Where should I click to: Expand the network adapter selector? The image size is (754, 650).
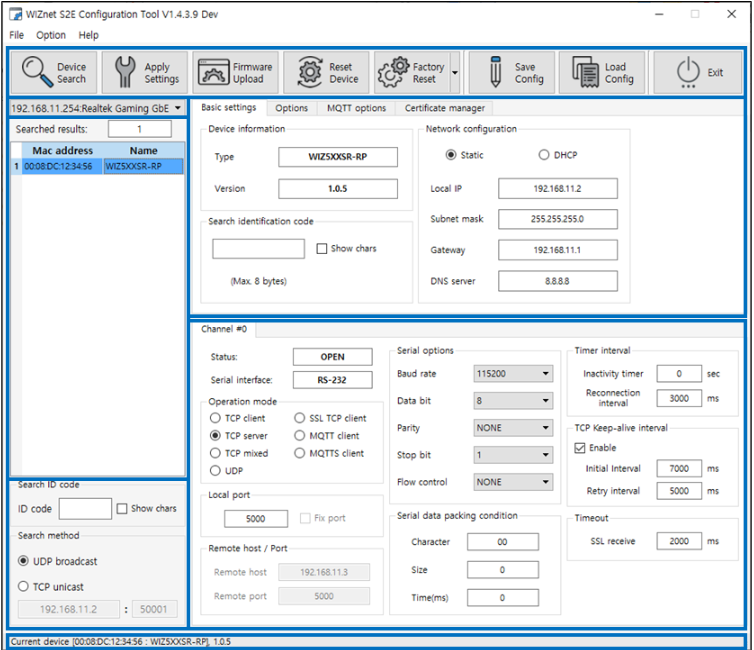[x=178, y=108]
